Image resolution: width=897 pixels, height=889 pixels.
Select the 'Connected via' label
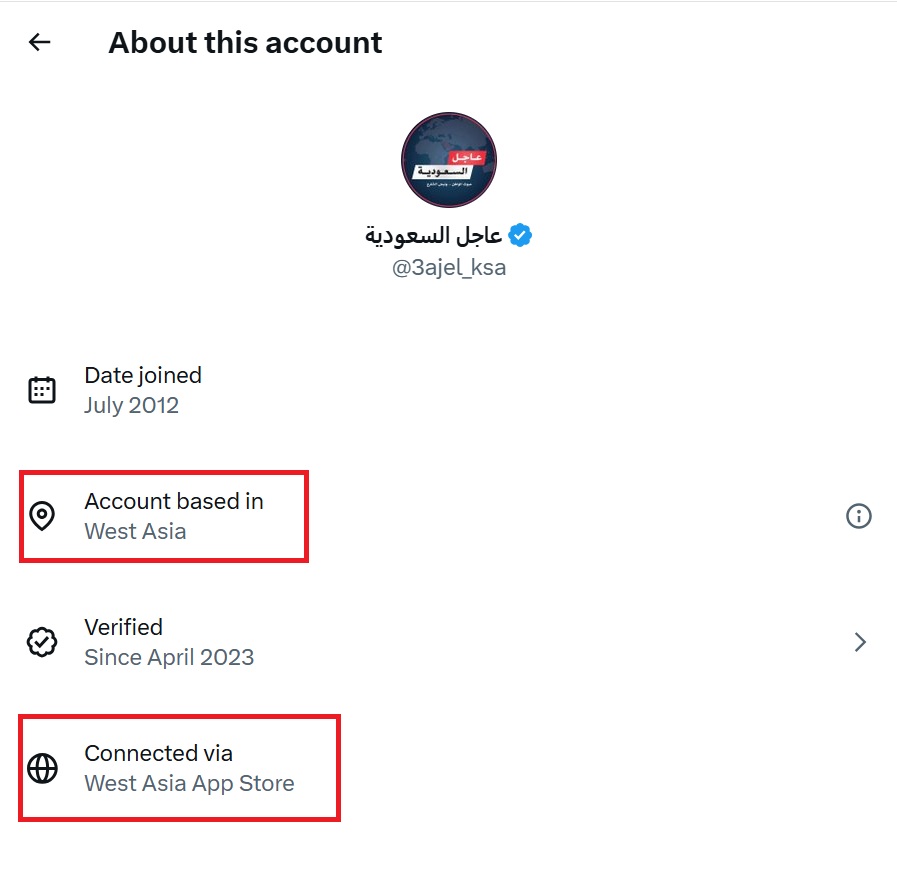tap(158, 753)
